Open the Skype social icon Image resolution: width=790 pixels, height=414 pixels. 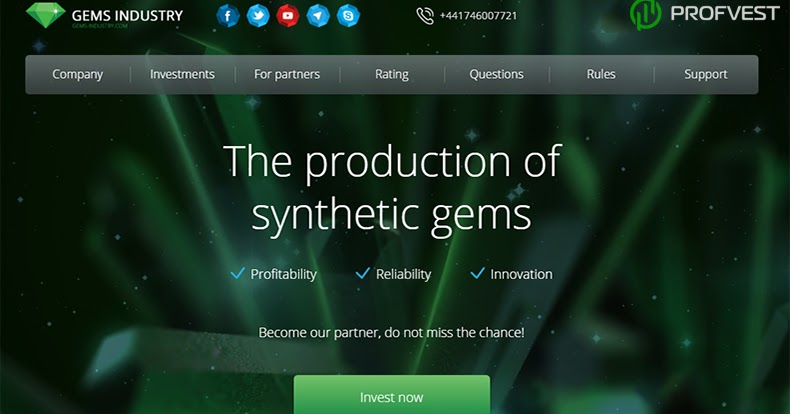click(x=348, y=16)
